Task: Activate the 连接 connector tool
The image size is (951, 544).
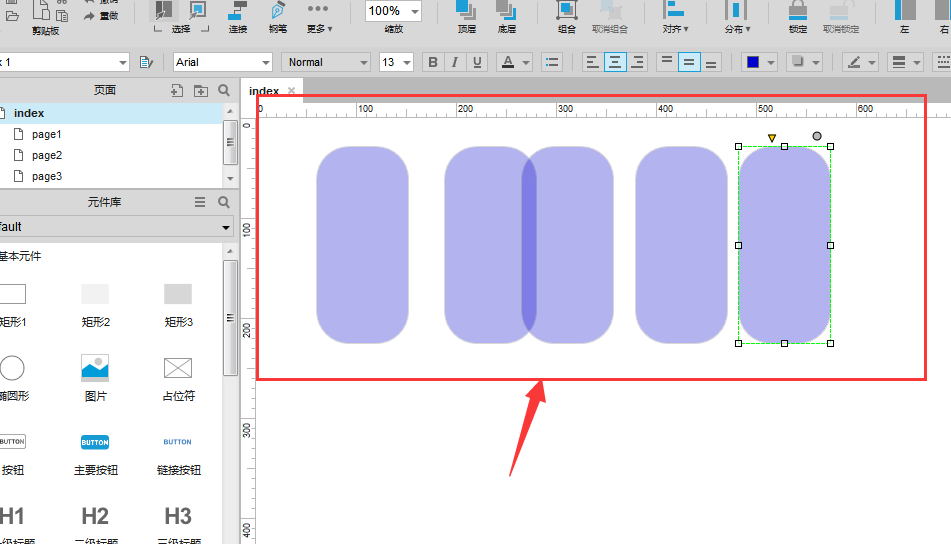Action: pos(238,16)
